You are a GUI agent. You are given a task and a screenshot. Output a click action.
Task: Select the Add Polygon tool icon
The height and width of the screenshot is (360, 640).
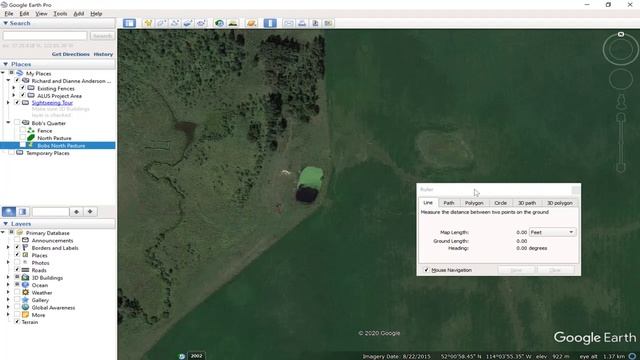pyautogui.click(x=161, y=23)
